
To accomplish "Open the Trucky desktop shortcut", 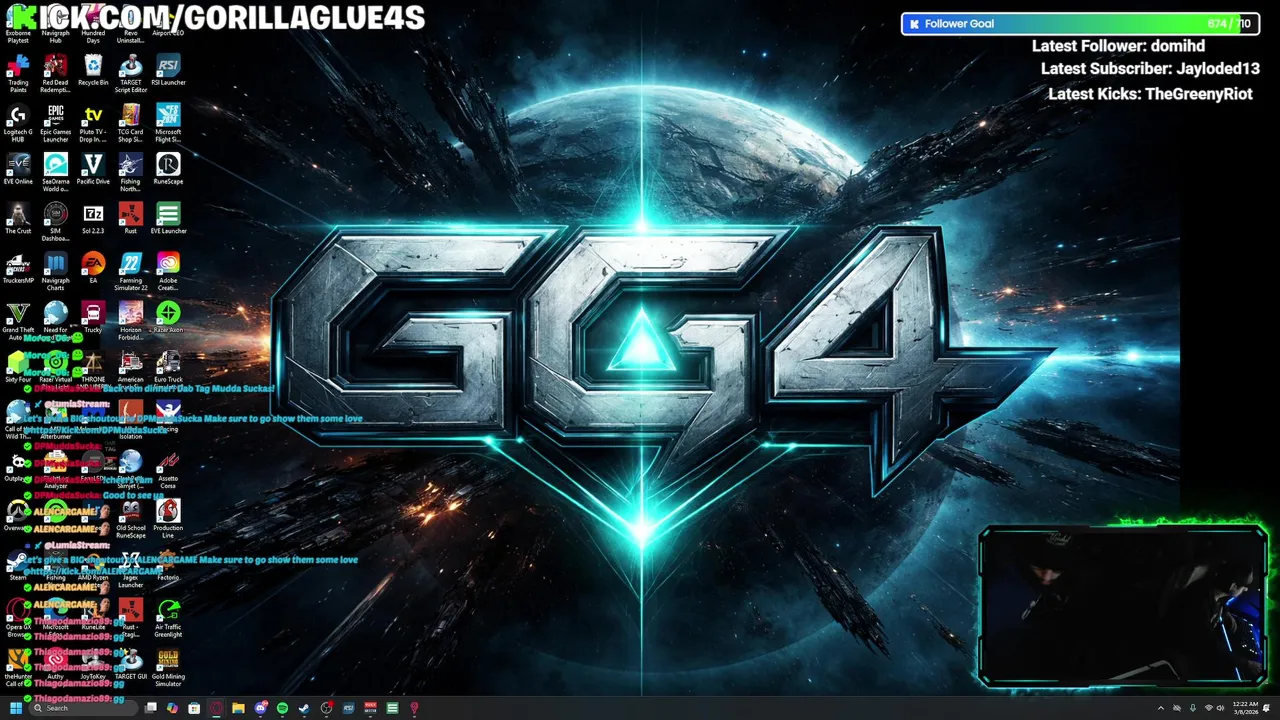I will point(93,317).
